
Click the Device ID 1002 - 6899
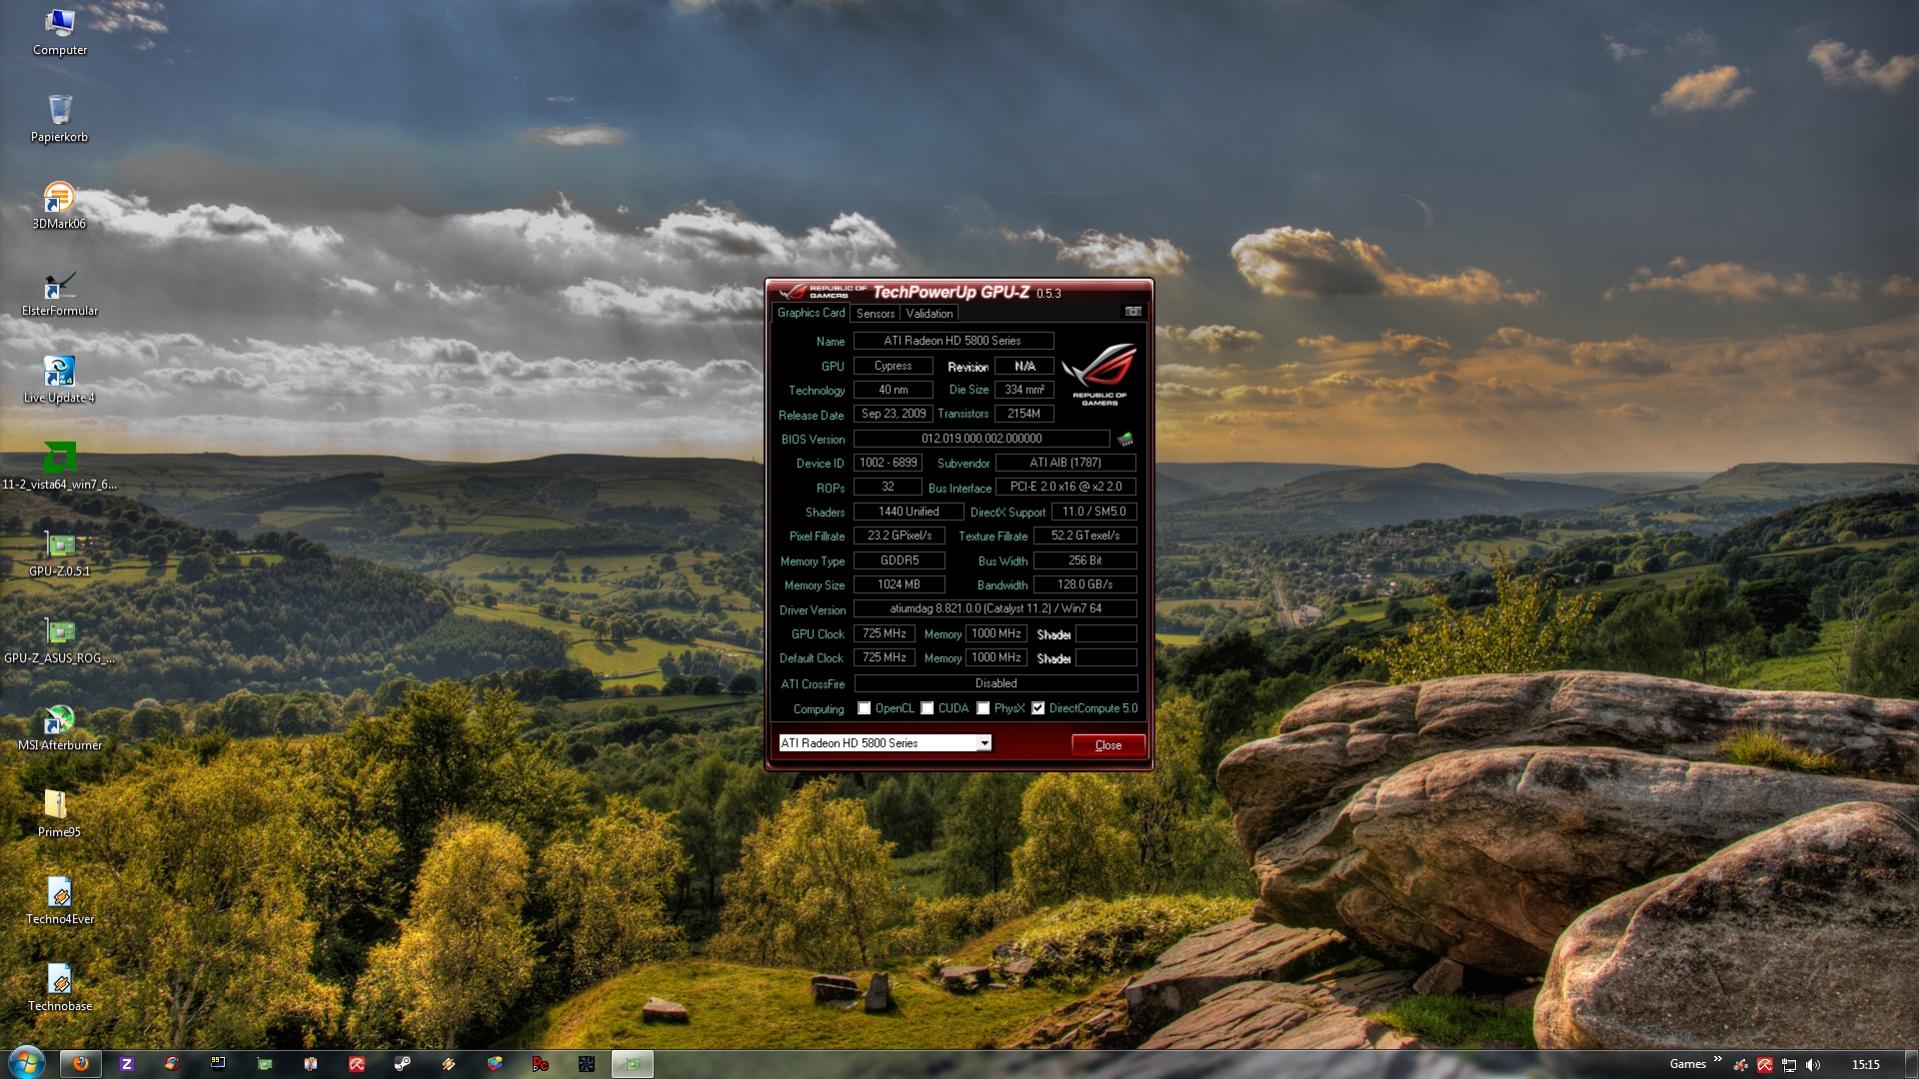point(888,463)
